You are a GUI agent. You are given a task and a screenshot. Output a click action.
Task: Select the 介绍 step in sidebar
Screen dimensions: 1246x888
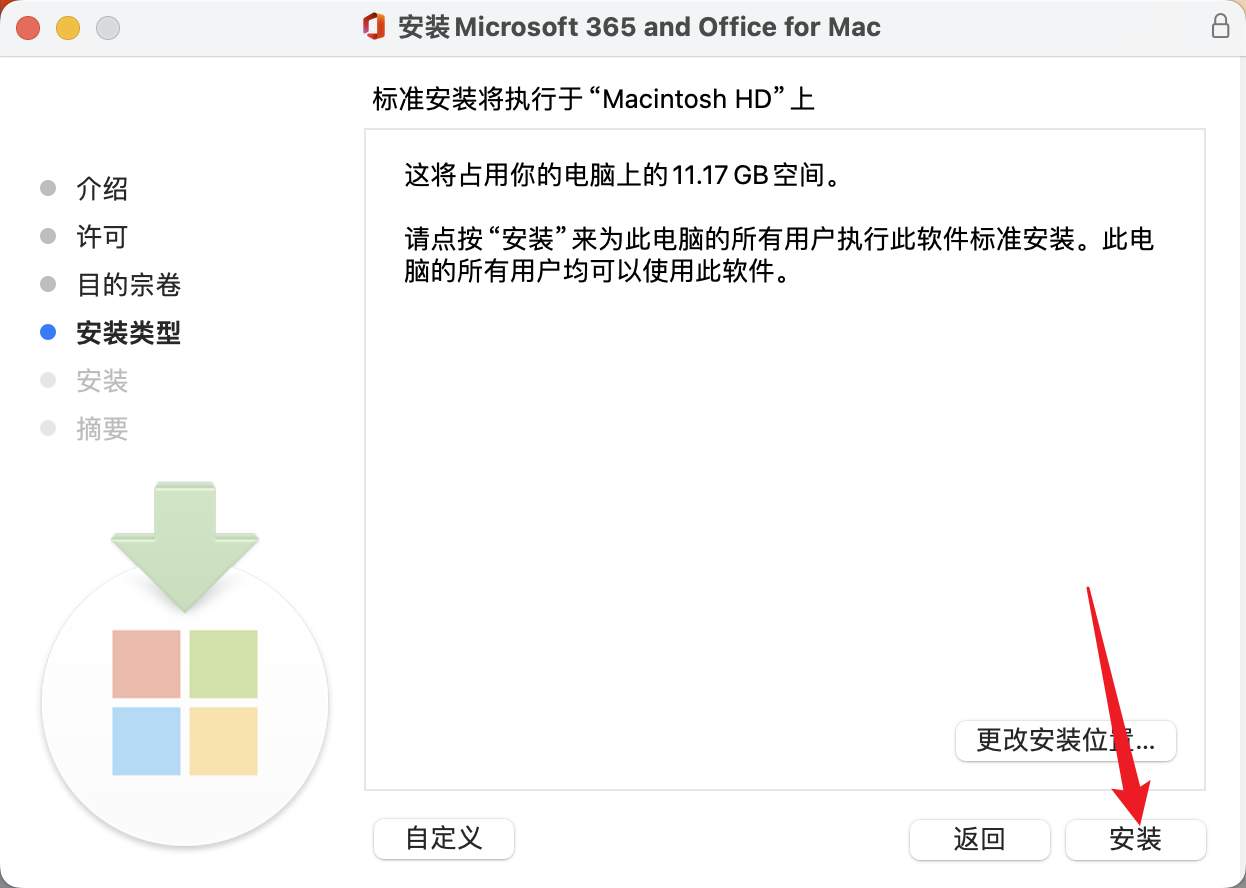pyautogui.click(x=102, y=189)
